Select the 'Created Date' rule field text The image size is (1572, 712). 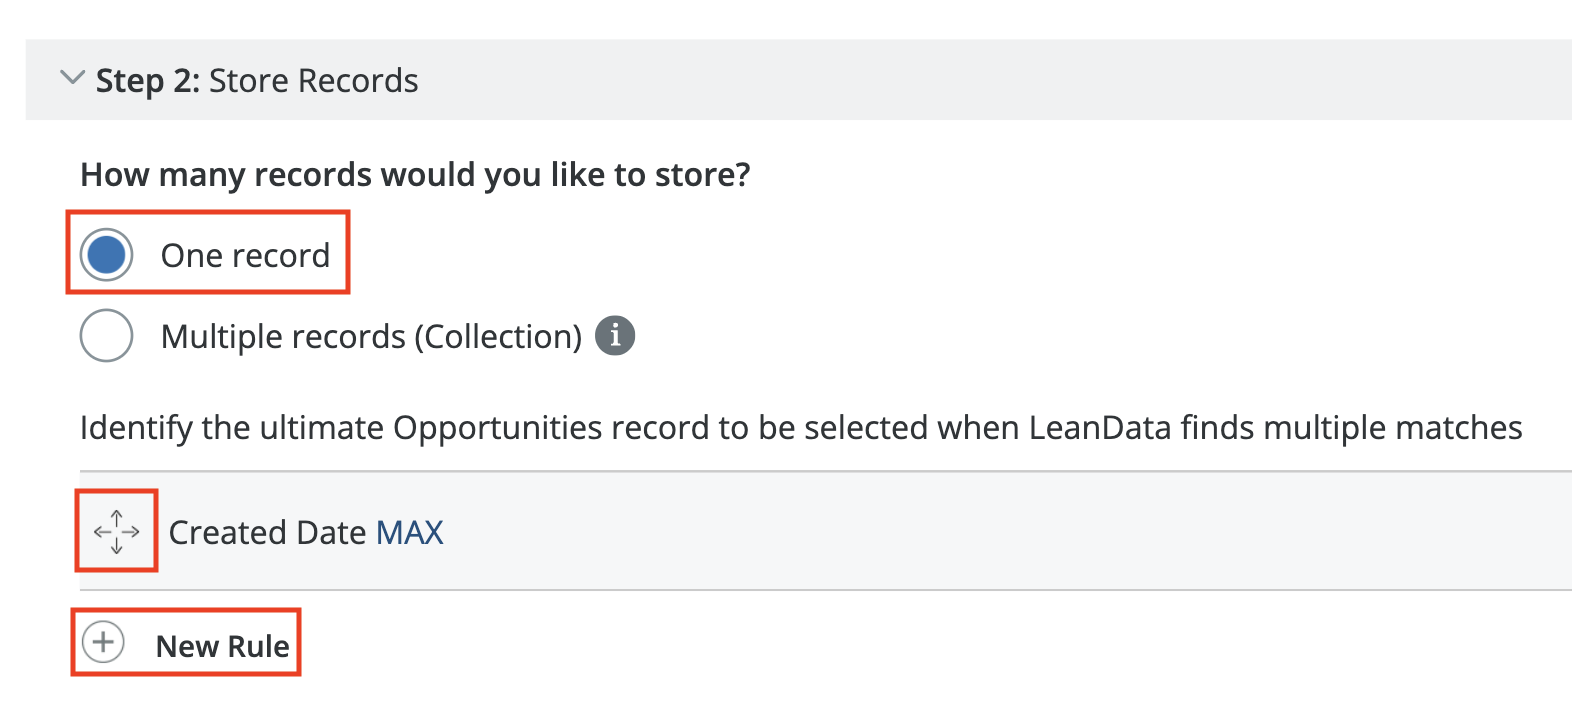[267, 533]
